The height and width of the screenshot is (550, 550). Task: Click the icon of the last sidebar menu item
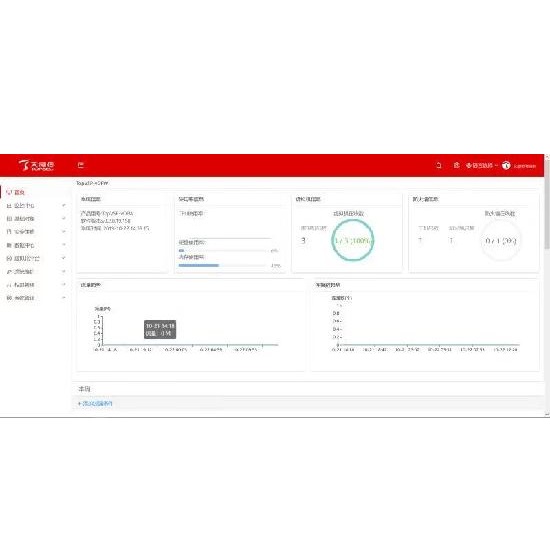[9, 298]
